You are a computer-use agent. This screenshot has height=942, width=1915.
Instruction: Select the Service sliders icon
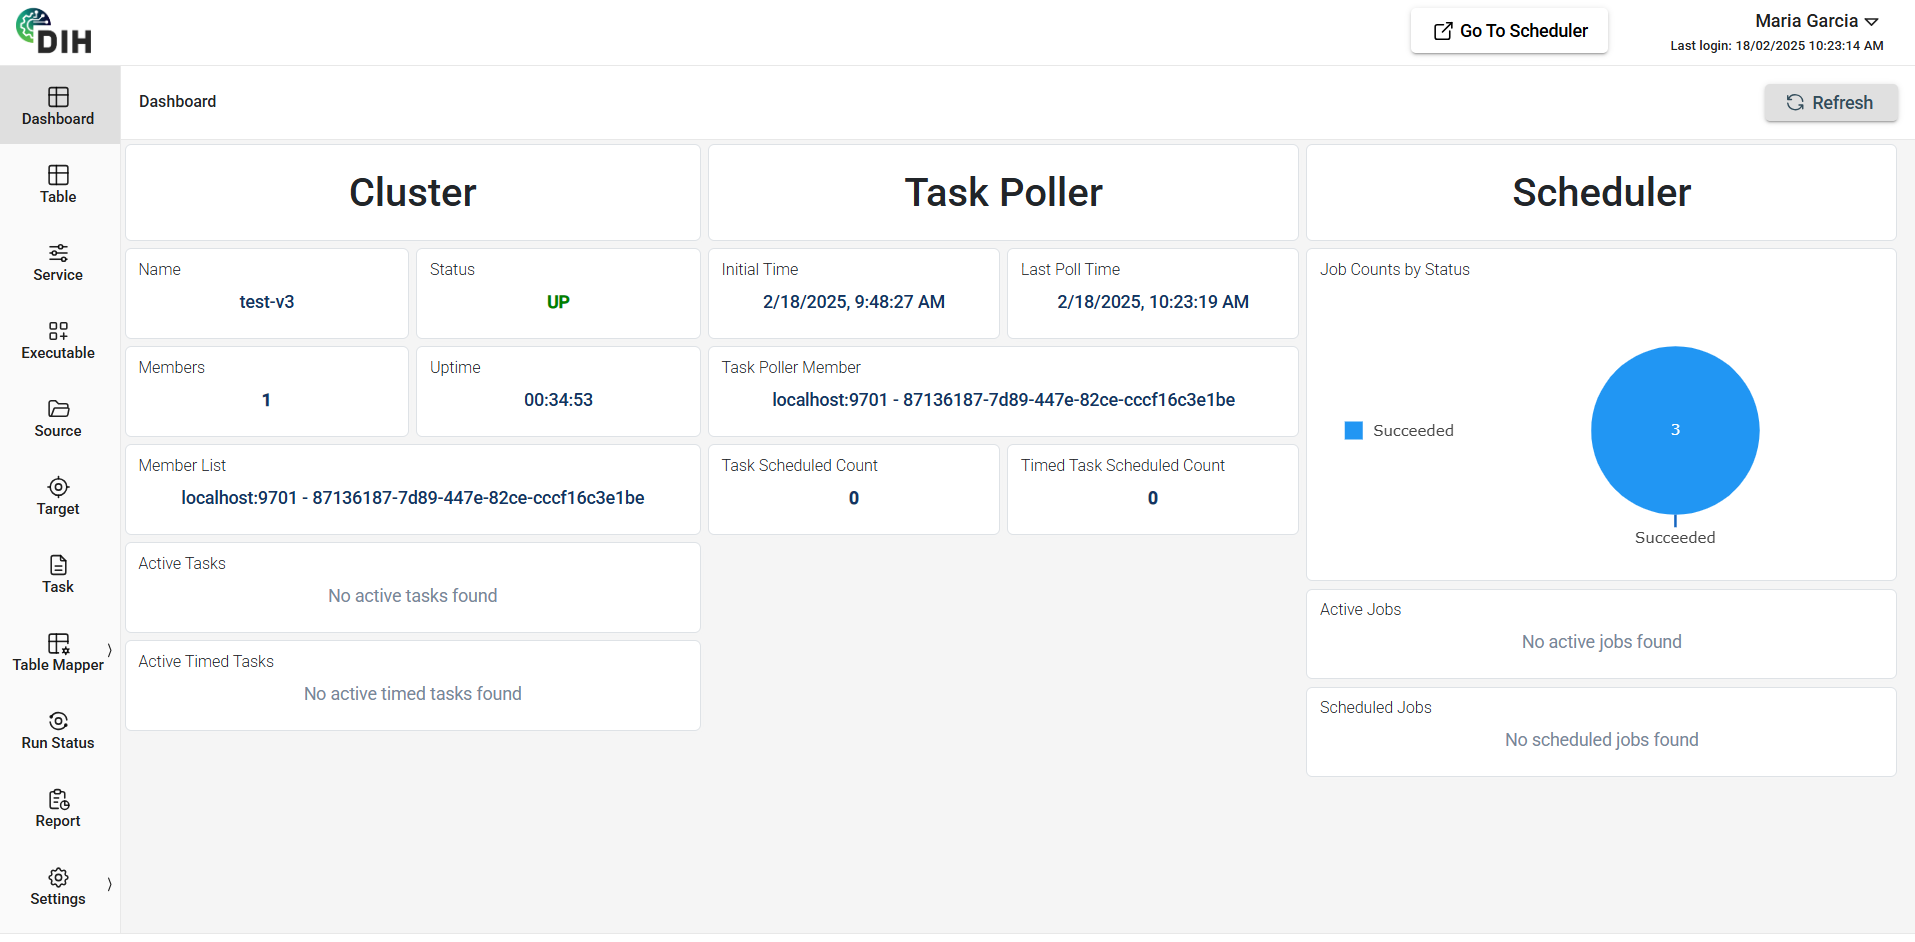tap(58, 253)
